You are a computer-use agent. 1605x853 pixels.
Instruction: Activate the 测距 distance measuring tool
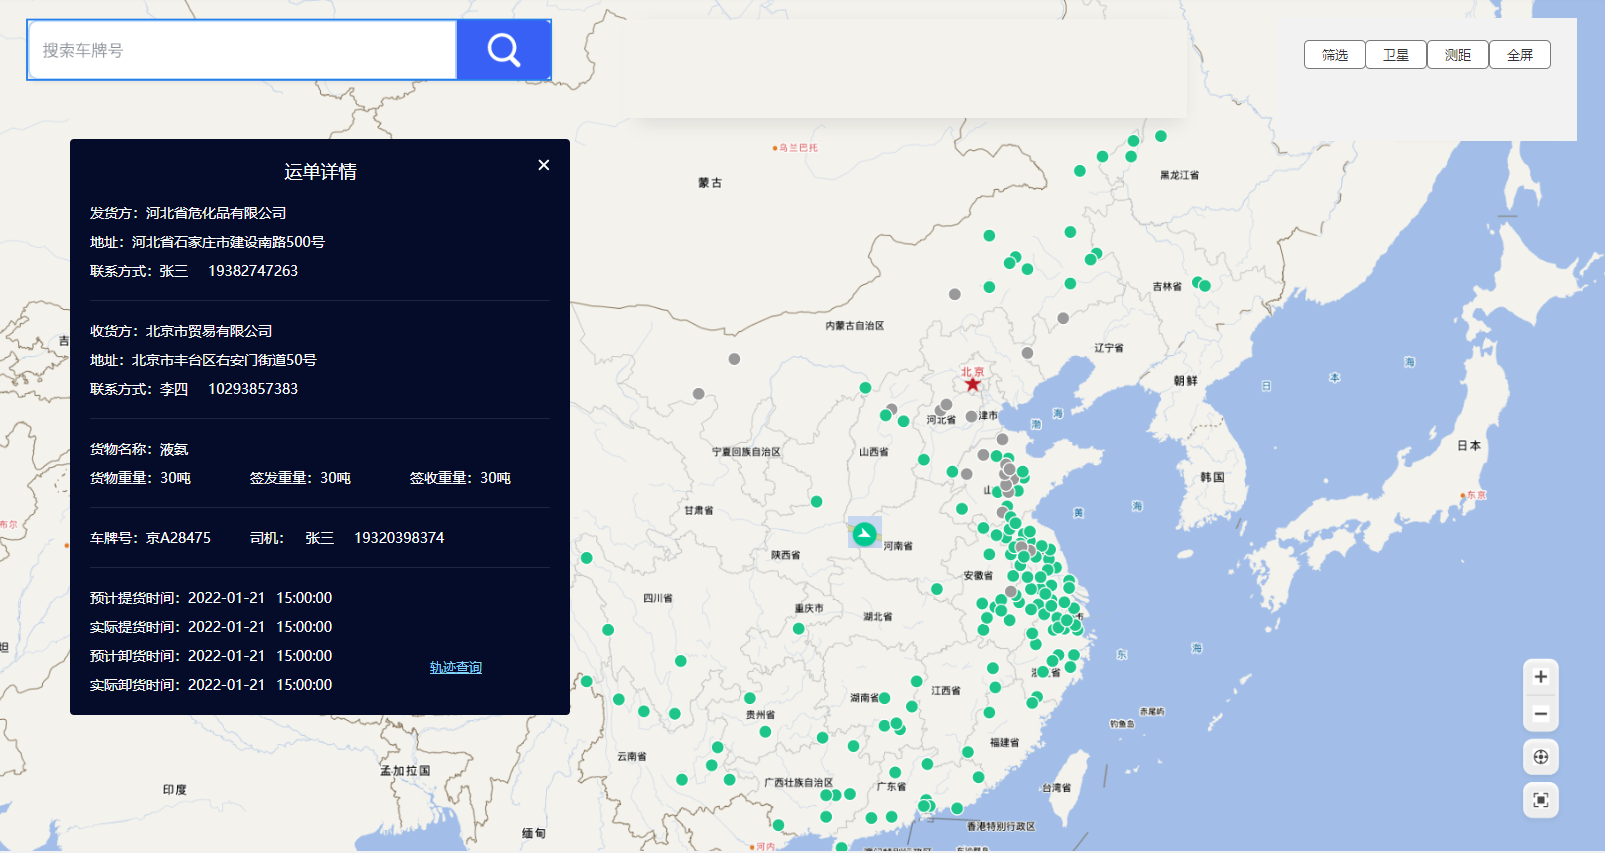(1458, 55)
